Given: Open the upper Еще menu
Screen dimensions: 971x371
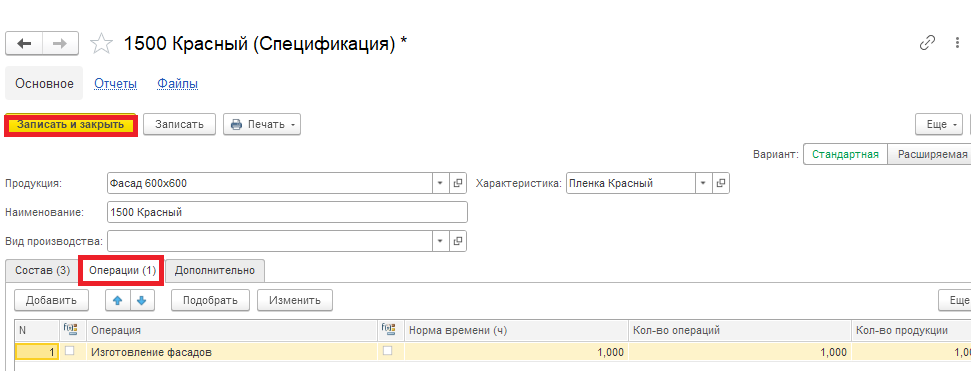Looking at the screenshot, I should click(939, 124).
